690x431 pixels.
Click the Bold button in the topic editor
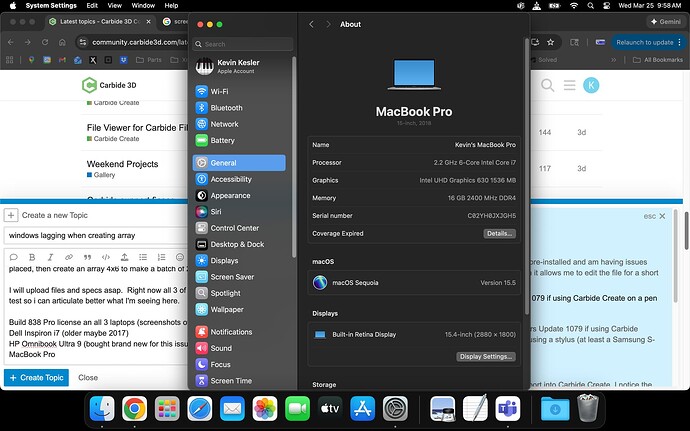point(32,257)
